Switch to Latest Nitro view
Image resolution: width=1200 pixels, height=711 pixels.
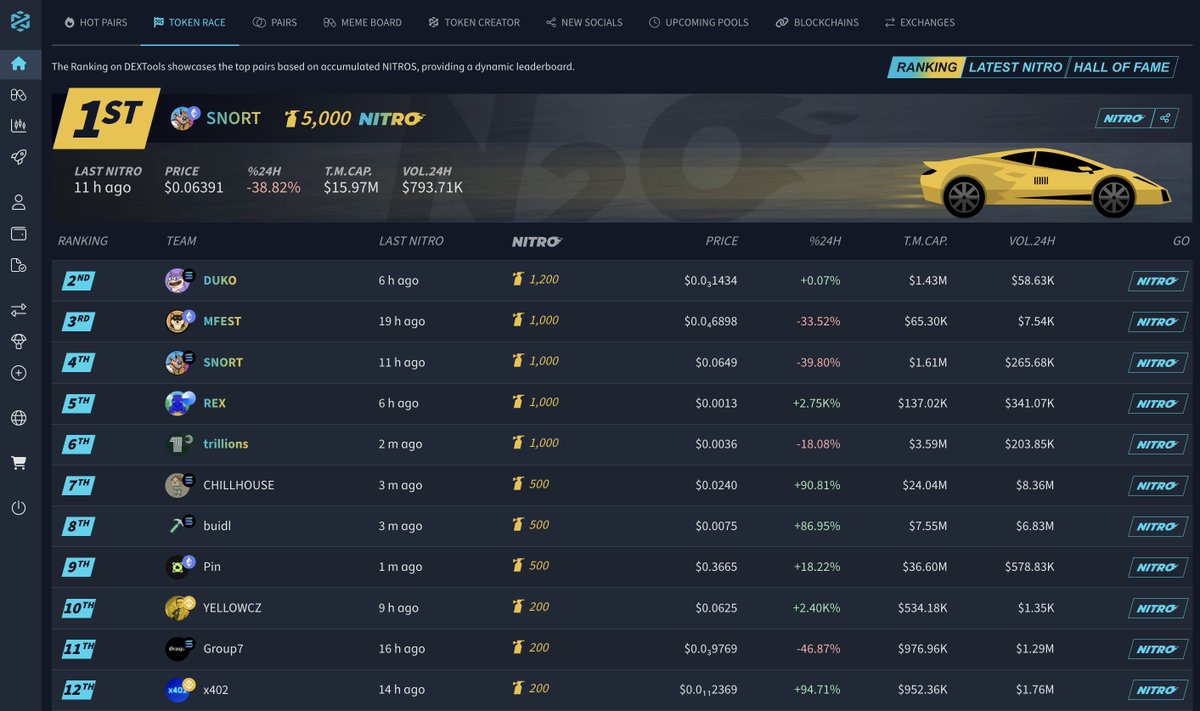1014,67
